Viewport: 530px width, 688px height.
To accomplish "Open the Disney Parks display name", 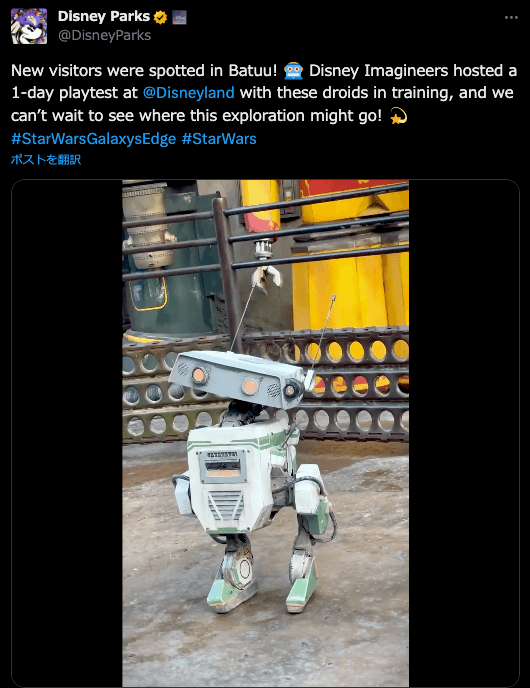I will click(104, 16).
